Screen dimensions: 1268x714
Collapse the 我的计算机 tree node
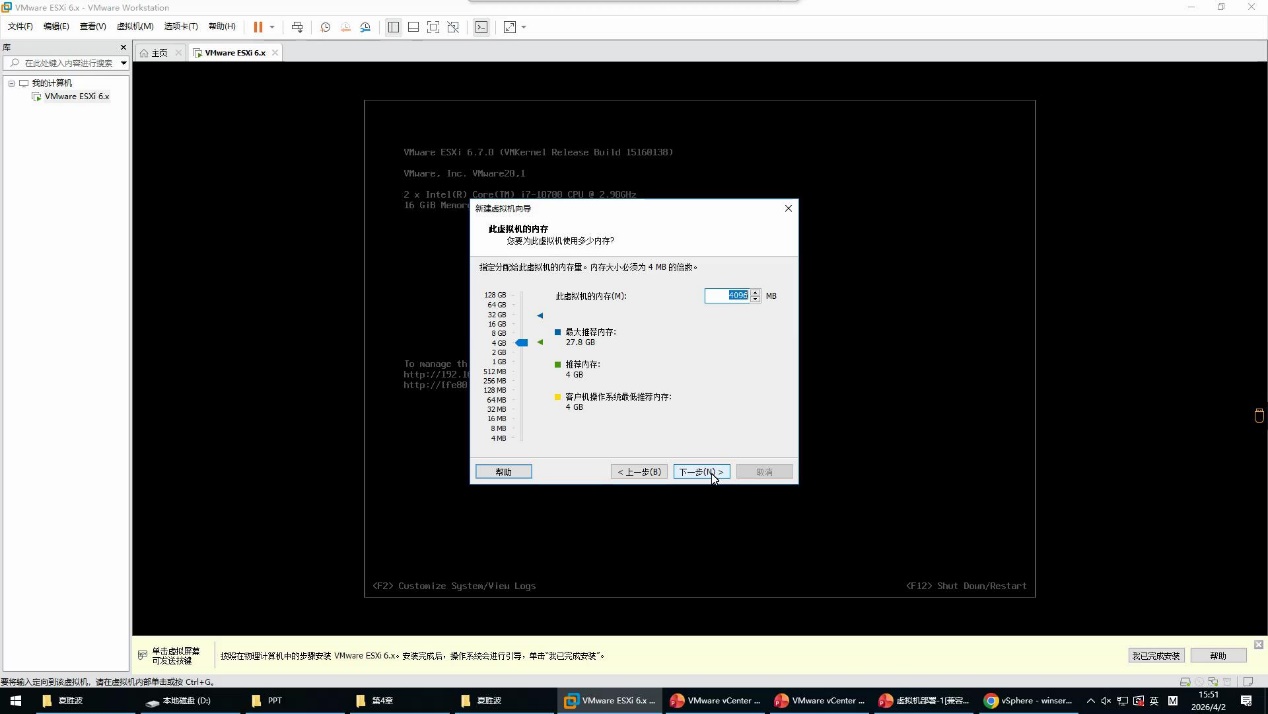11,83
